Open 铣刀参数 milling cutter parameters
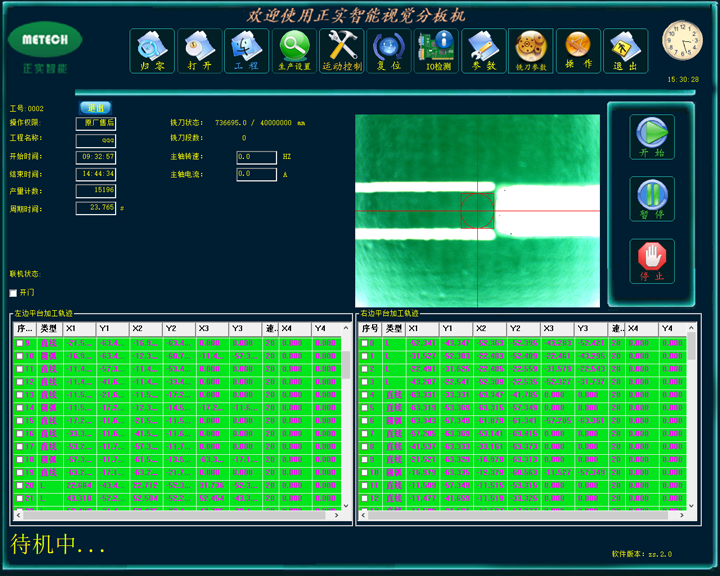 click(x=531, y=51)
